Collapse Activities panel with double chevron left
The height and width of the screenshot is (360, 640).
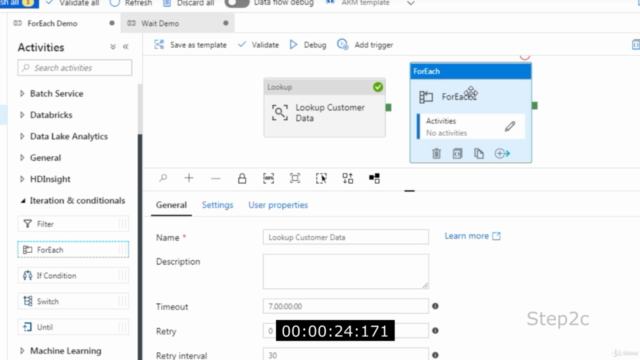pos(126,47)
